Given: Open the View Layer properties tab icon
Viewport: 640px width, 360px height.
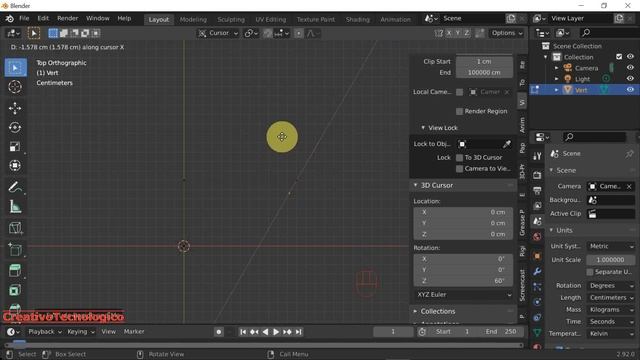Looking at the screenshot, I should 537,206.
